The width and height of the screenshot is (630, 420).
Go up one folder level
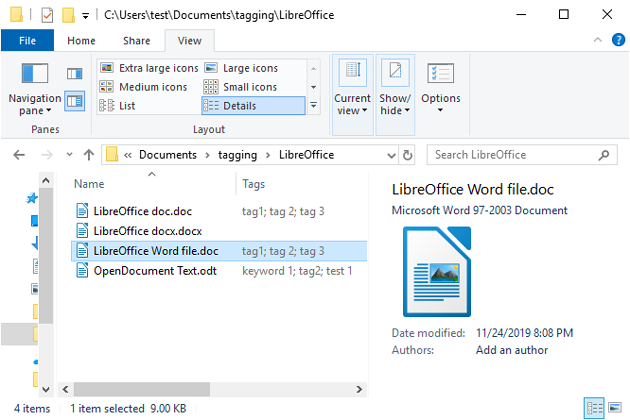[89, 155]
